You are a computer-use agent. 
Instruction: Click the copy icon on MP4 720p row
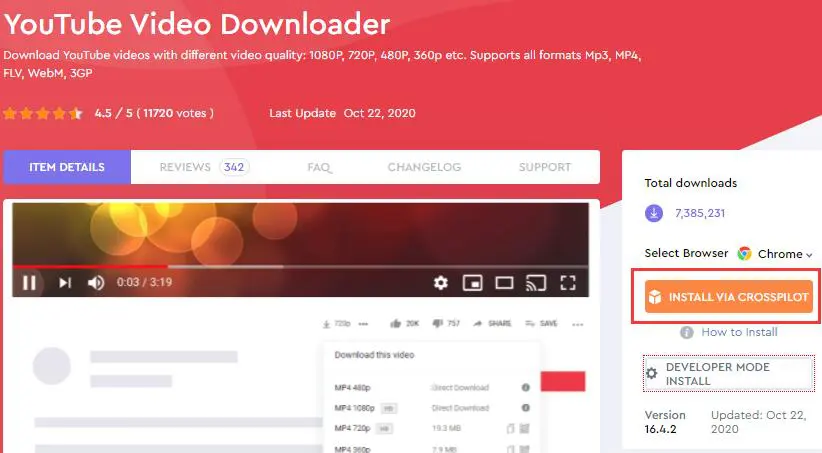[510, 428]
